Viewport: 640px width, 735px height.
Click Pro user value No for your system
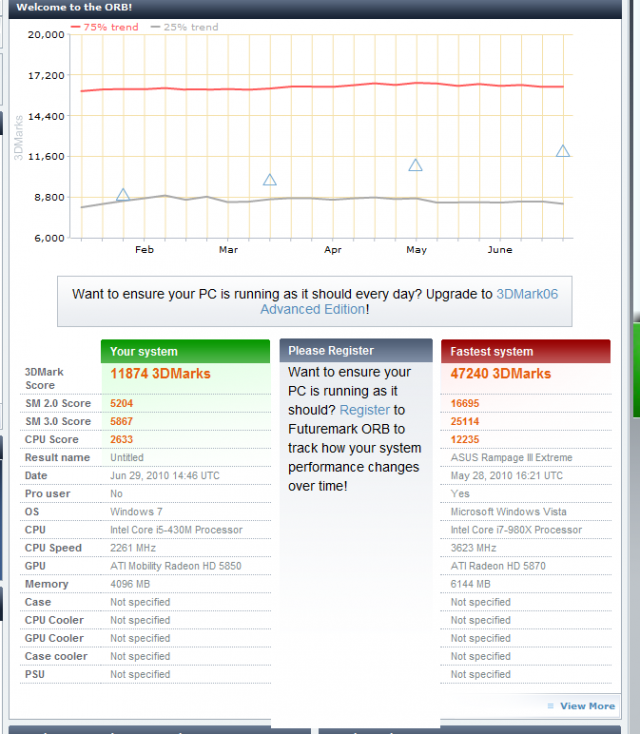(x=116, y=494)
